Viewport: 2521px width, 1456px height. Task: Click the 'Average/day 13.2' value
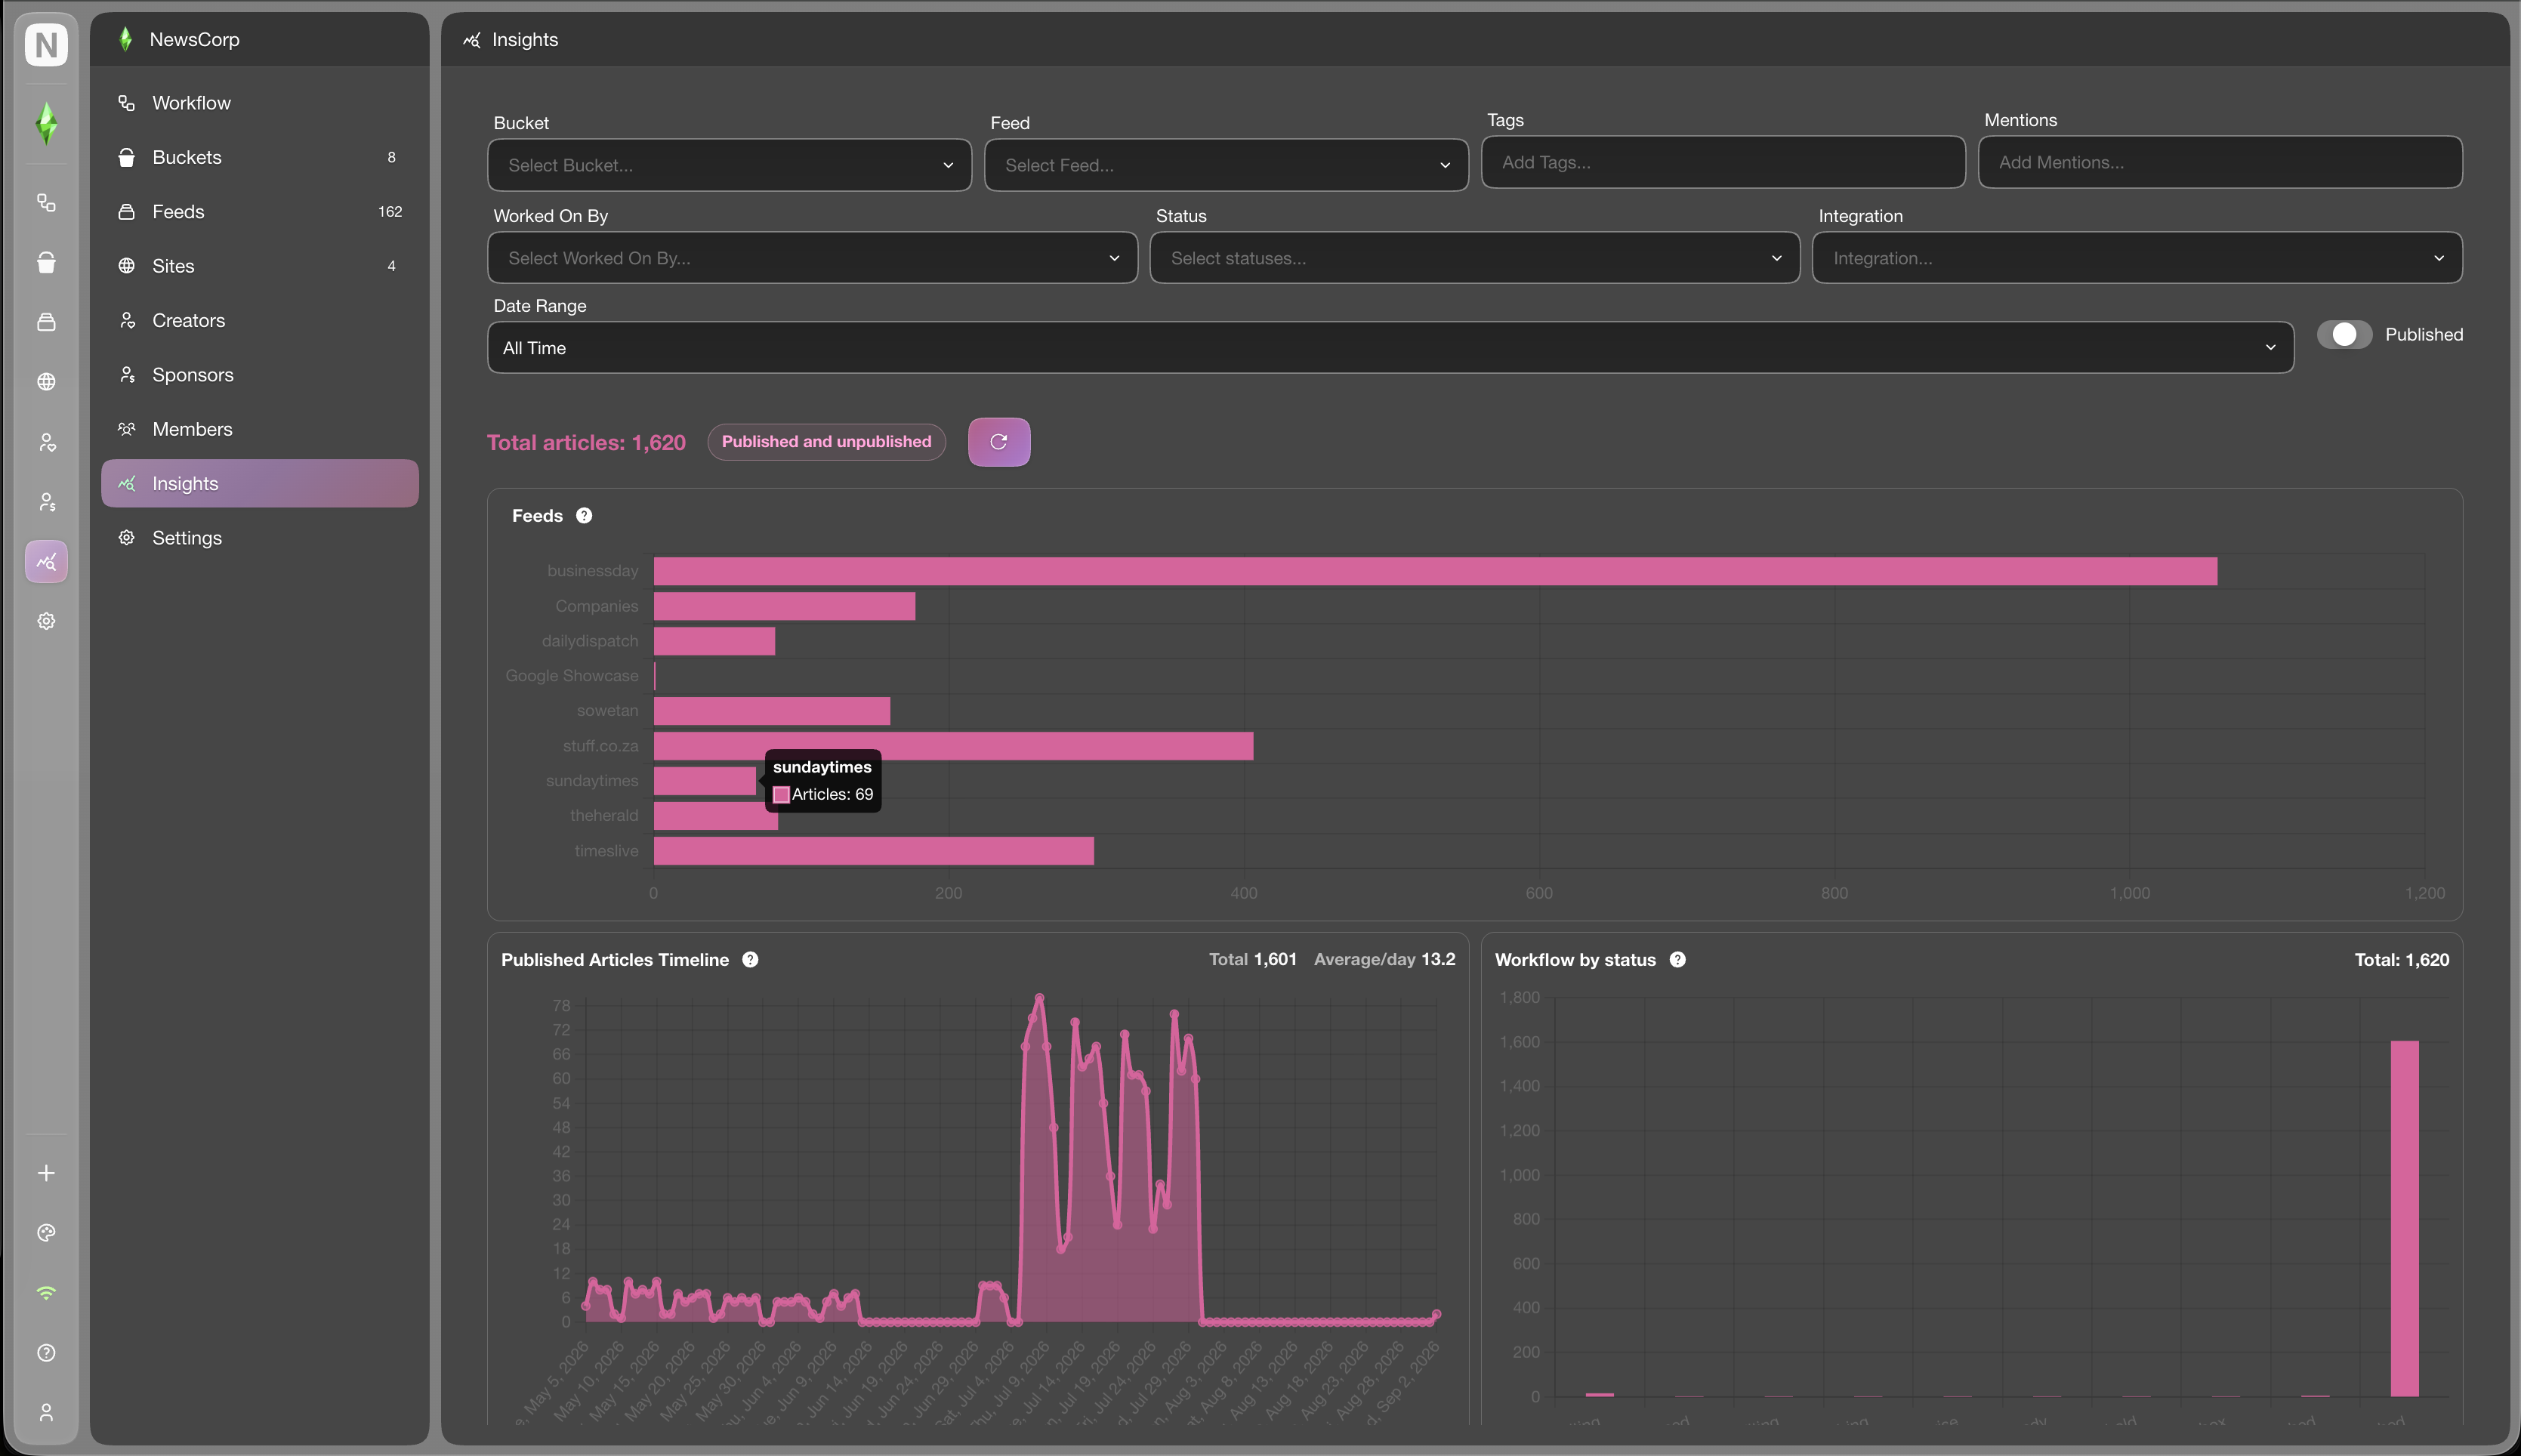pos(1384,960)
